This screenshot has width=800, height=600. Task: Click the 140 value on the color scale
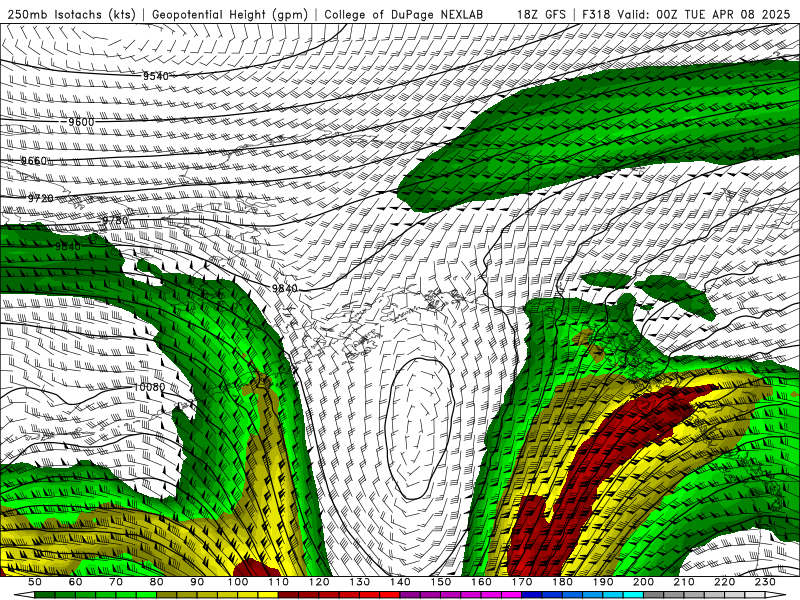pyautogui.click(x=401, y=582)
